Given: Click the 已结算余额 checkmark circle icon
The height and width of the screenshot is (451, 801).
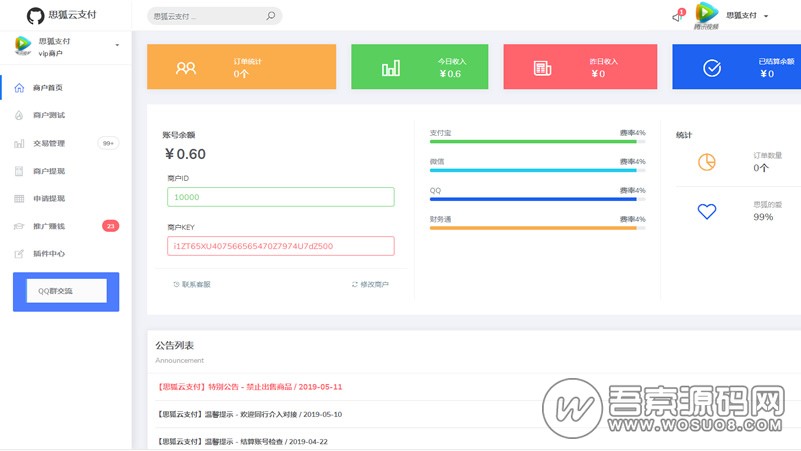Looking at the screenshot, I should coord(712,68).
